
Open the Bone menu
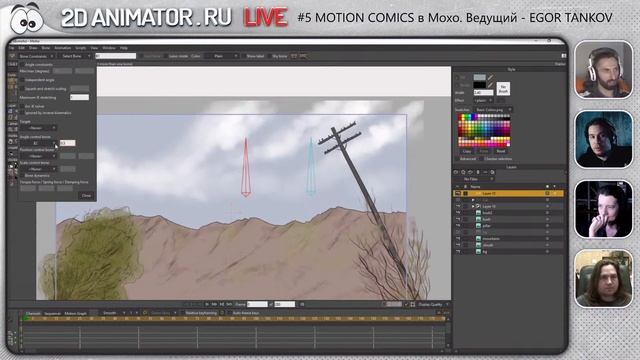point(46,48)
